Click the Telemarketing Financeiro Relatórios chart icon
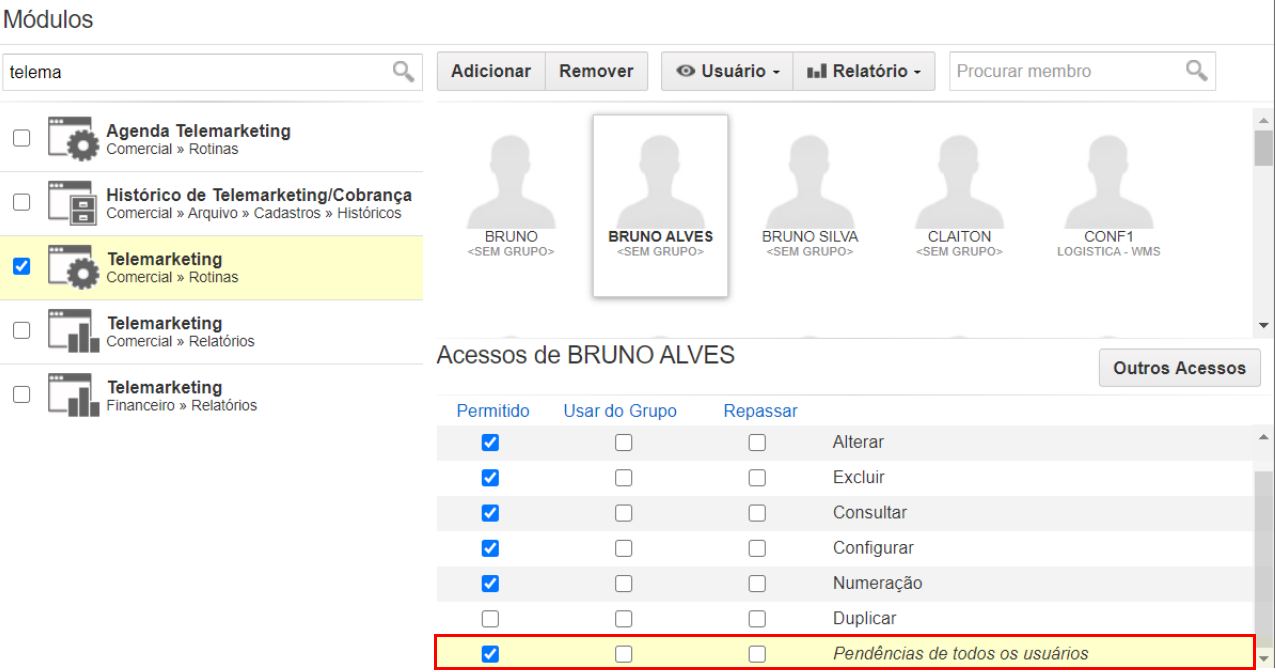Viewport: 1276px width, 672px height. point(73,395)
